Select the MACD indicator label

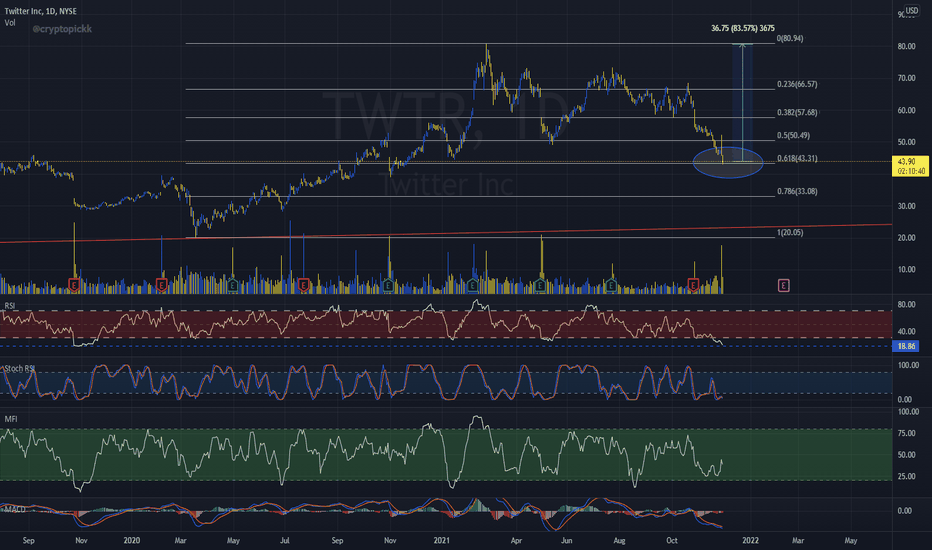[14, 509]
